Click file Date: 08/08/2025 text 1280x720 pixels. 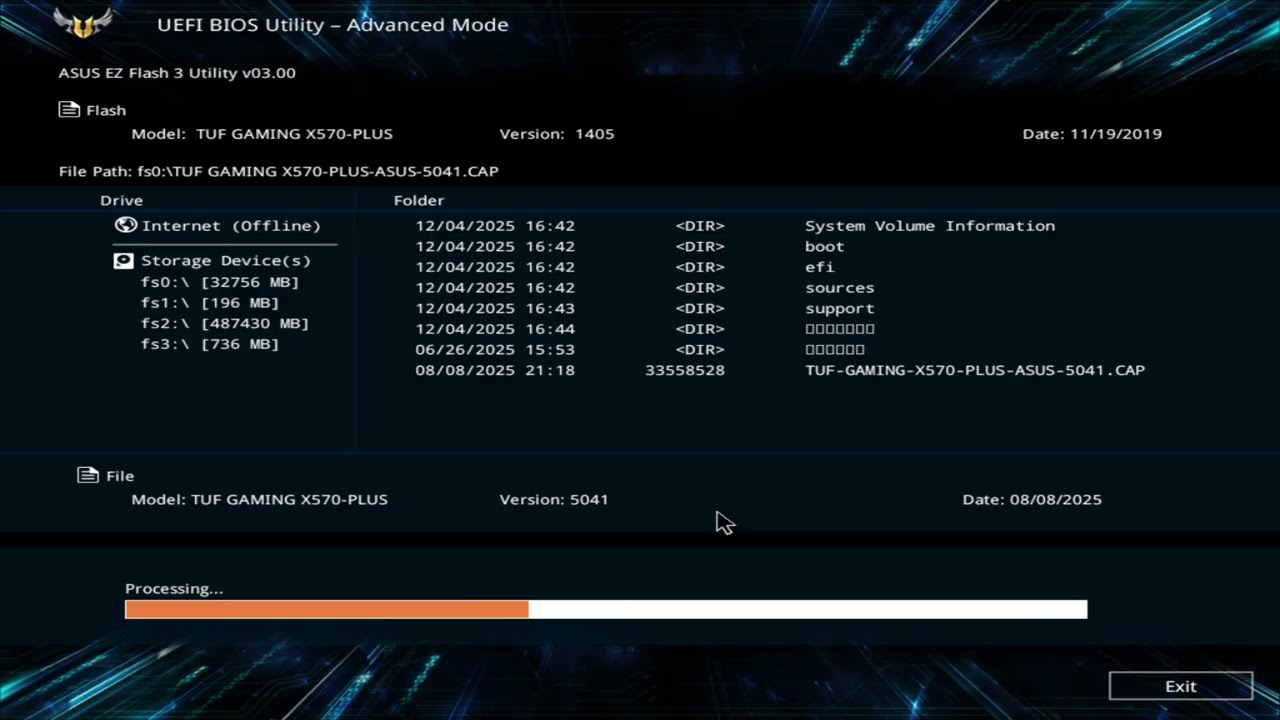click(1032, 499)
